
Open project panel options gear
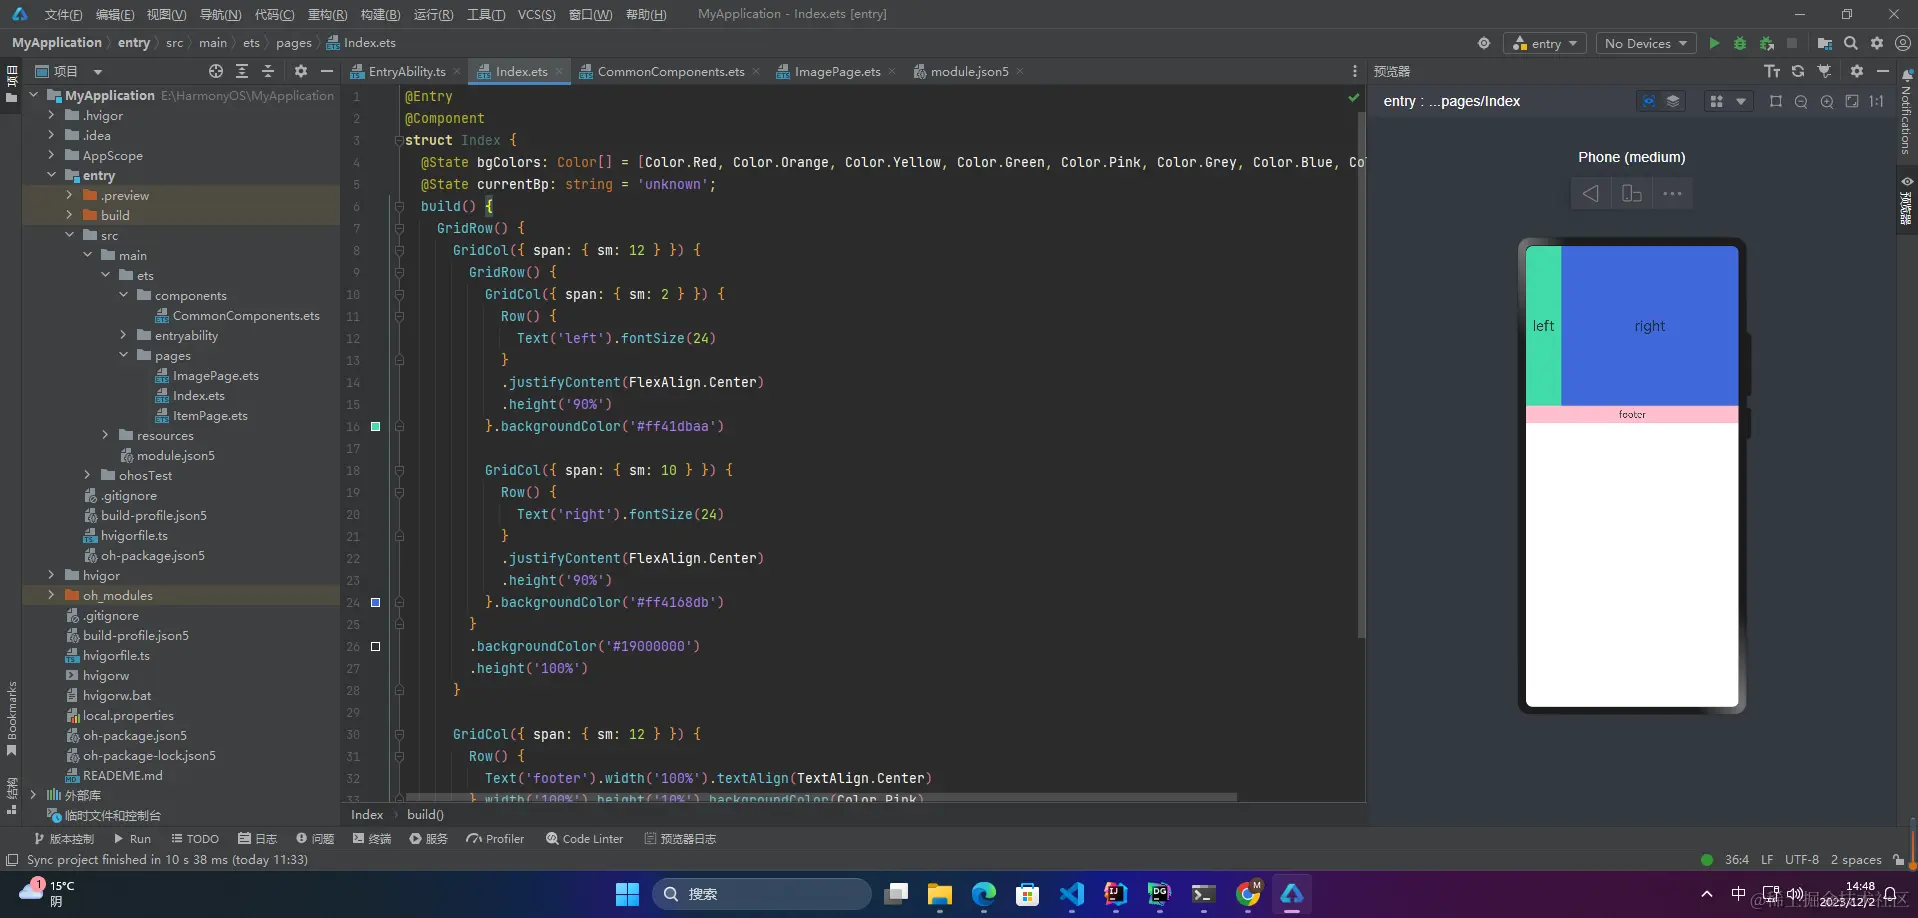[x=301, y=71]
